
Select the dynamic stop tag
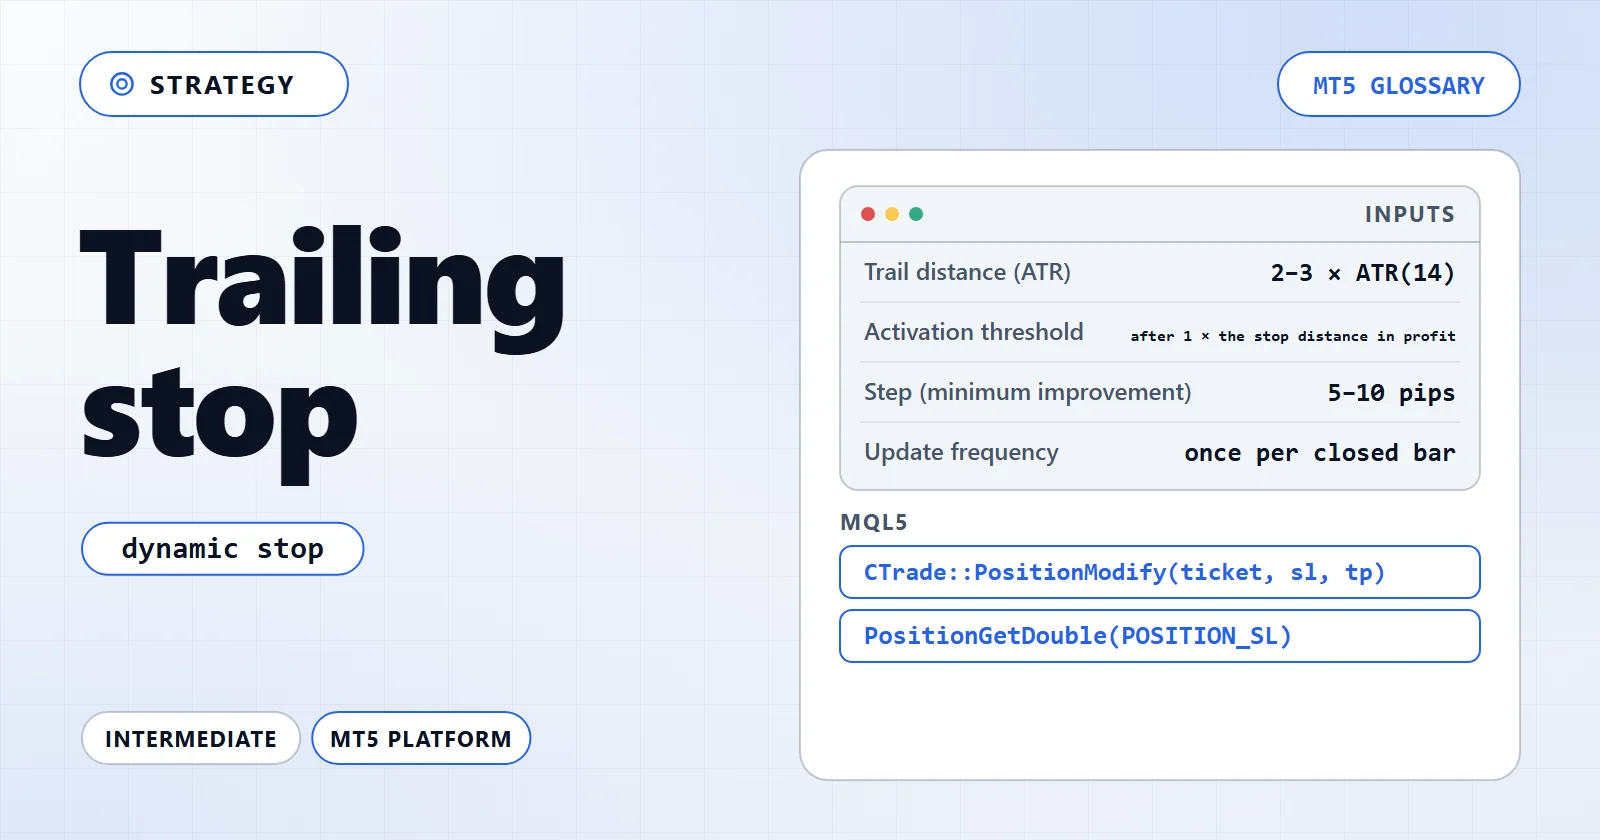[x=222, y=548]
